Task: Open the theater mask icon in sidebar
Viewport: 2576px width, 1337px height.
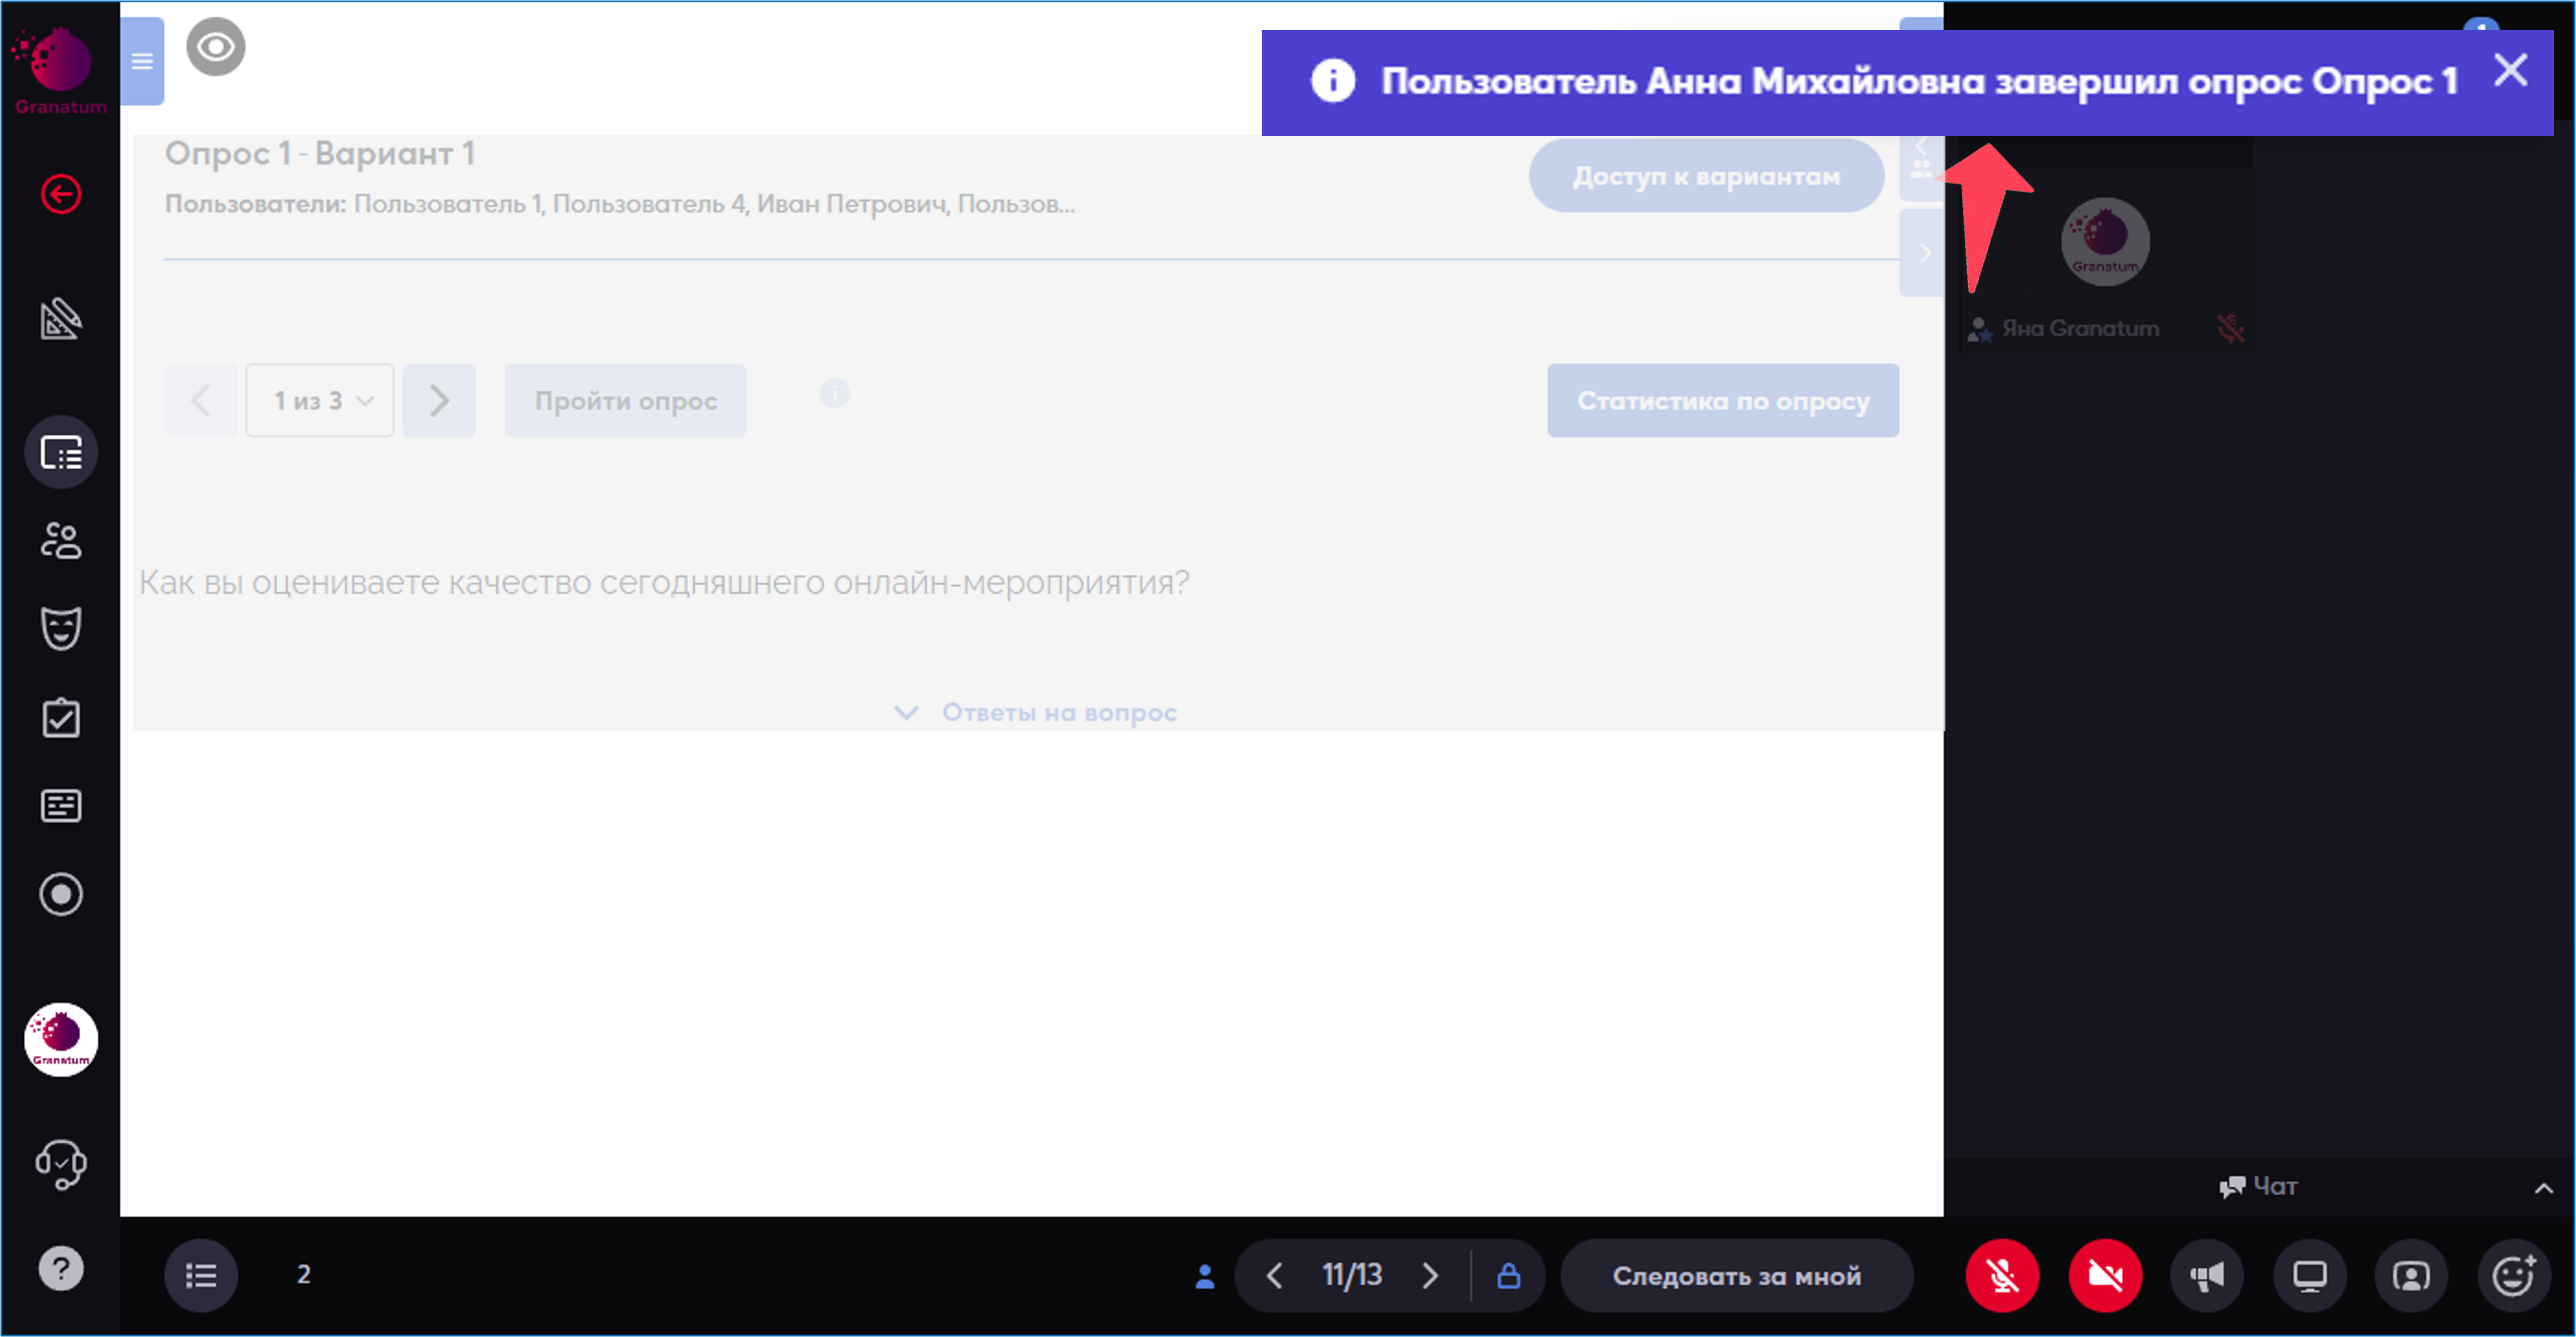Action: [x=61, y=629]
